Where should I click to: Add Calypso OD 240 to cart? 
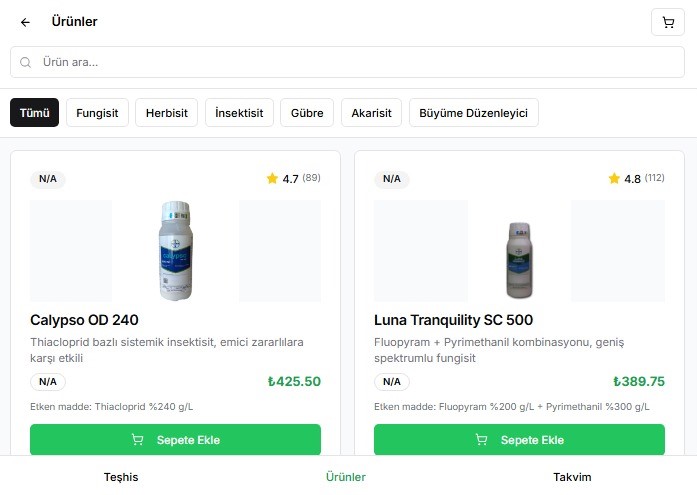[175, 440]
